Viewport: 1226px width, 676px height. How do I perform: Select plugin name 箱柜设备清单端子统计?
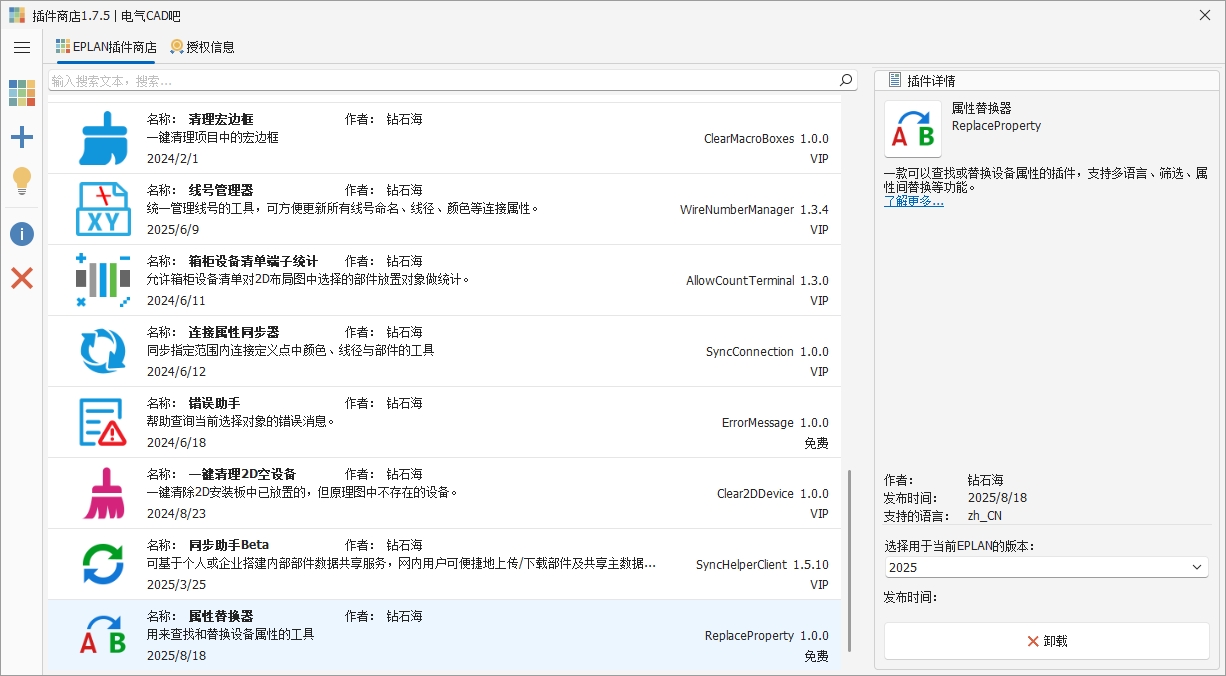pyautogui.click(x=253, y=261)
